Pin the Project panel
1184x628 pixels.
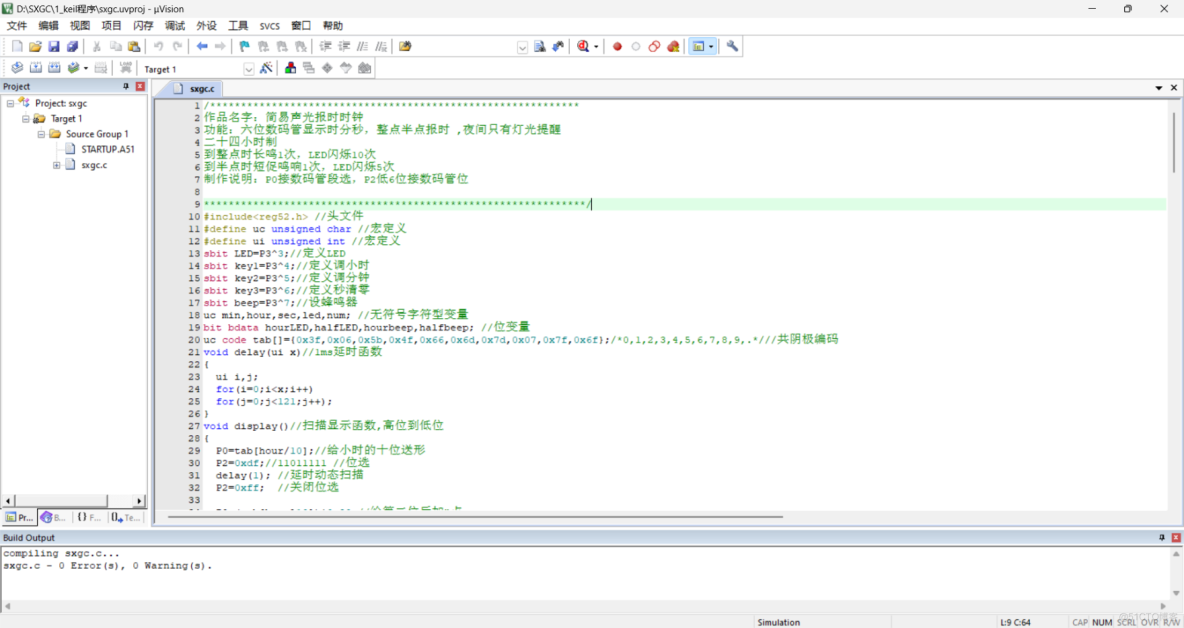pyautogui.click(x=126, y=87)
